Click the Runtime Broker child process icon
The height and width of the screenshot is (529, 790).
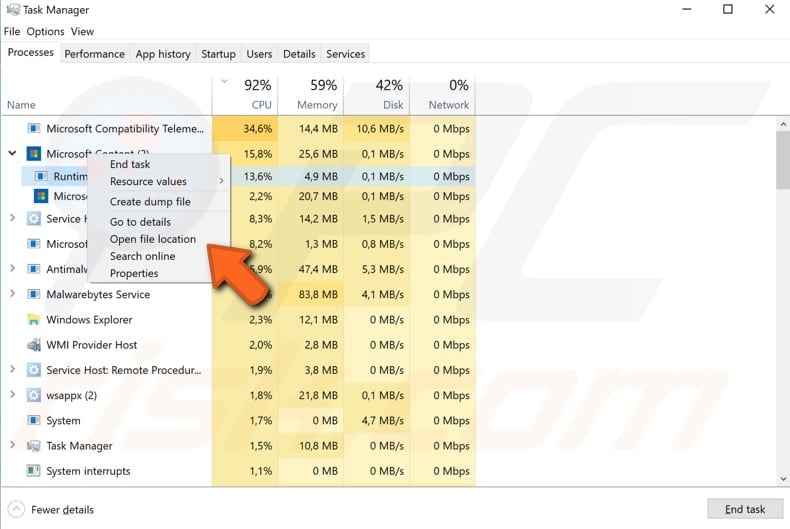click(41, 176)
